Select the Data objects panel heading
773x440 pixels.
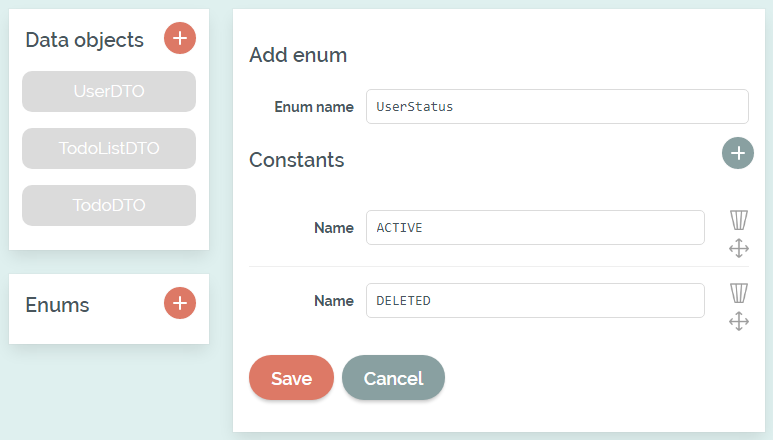[x=84, y=40]
